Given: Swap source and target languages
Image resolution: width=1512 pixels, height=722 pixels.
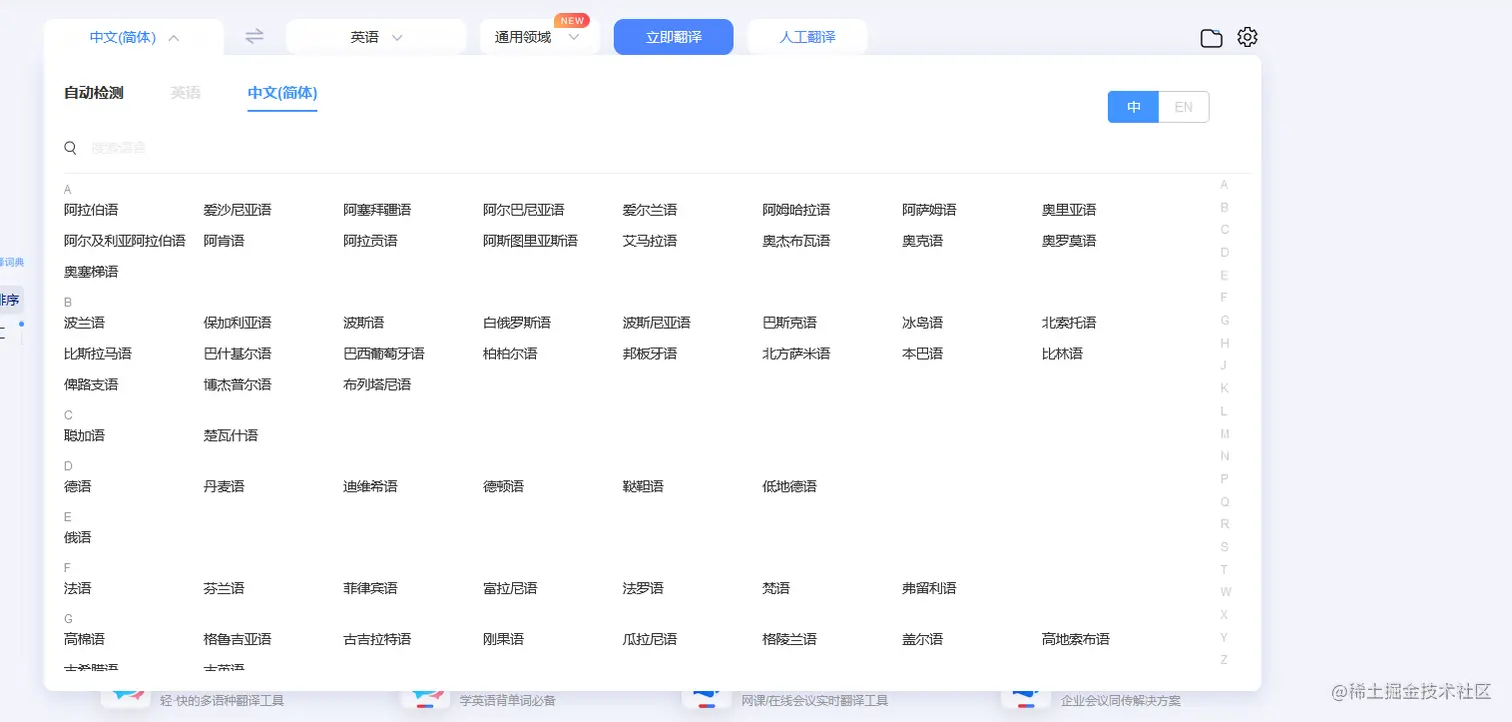Looking at the screenshot, I should (x=255, y=37).
